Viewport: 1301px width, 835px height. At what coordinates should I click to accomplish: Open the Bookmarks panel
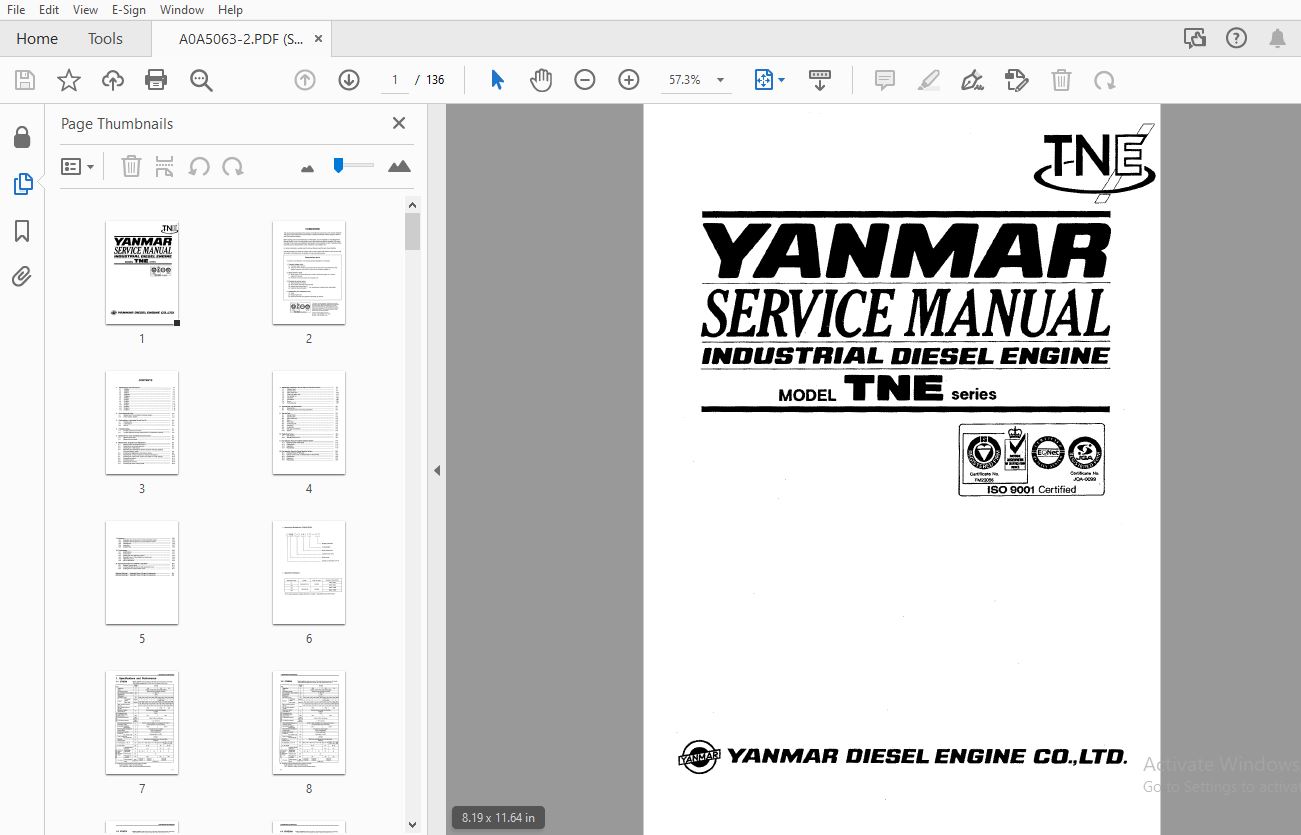pyautogui.click(x=22, y=231)
